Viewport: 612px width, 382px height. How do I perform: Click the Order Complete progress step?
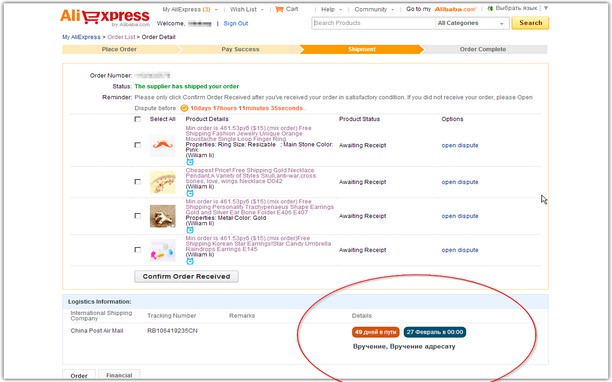(x=483, y=49)
